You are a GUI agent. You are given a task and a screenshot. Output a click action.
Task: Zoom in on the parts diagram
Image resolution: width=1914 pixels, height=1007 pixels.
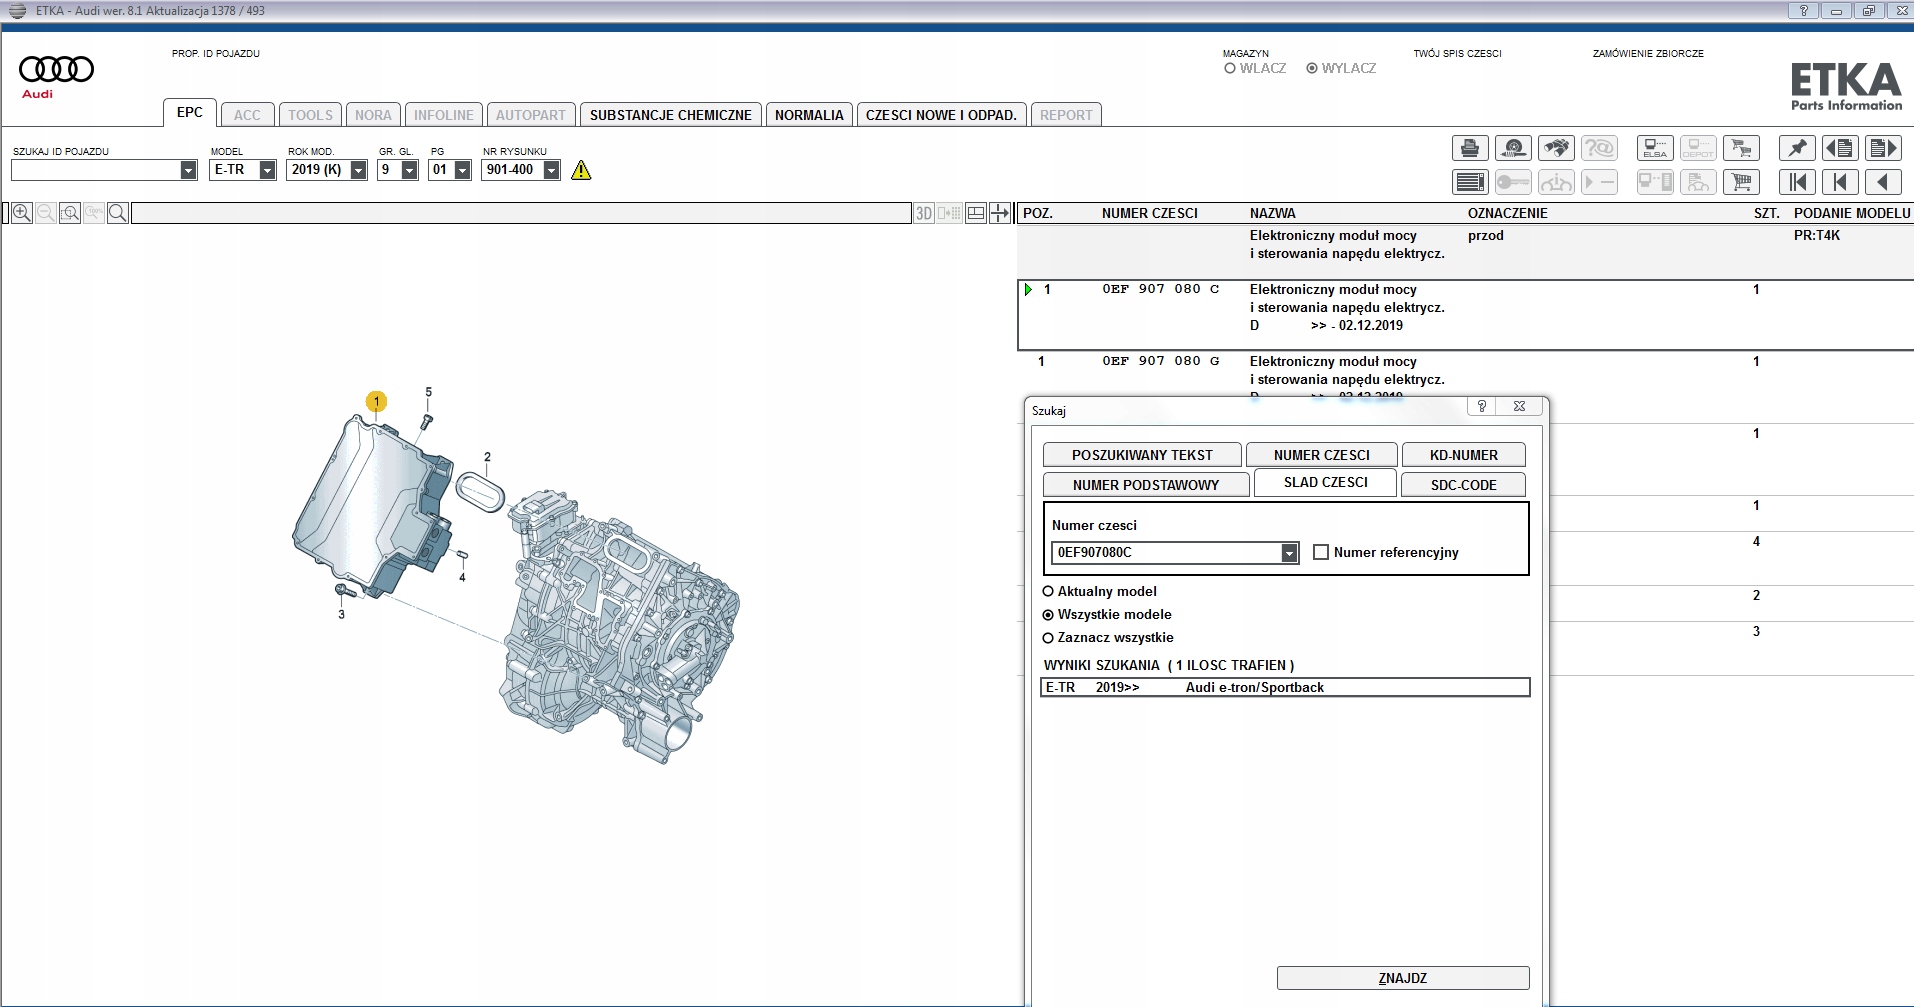[22, 213]
